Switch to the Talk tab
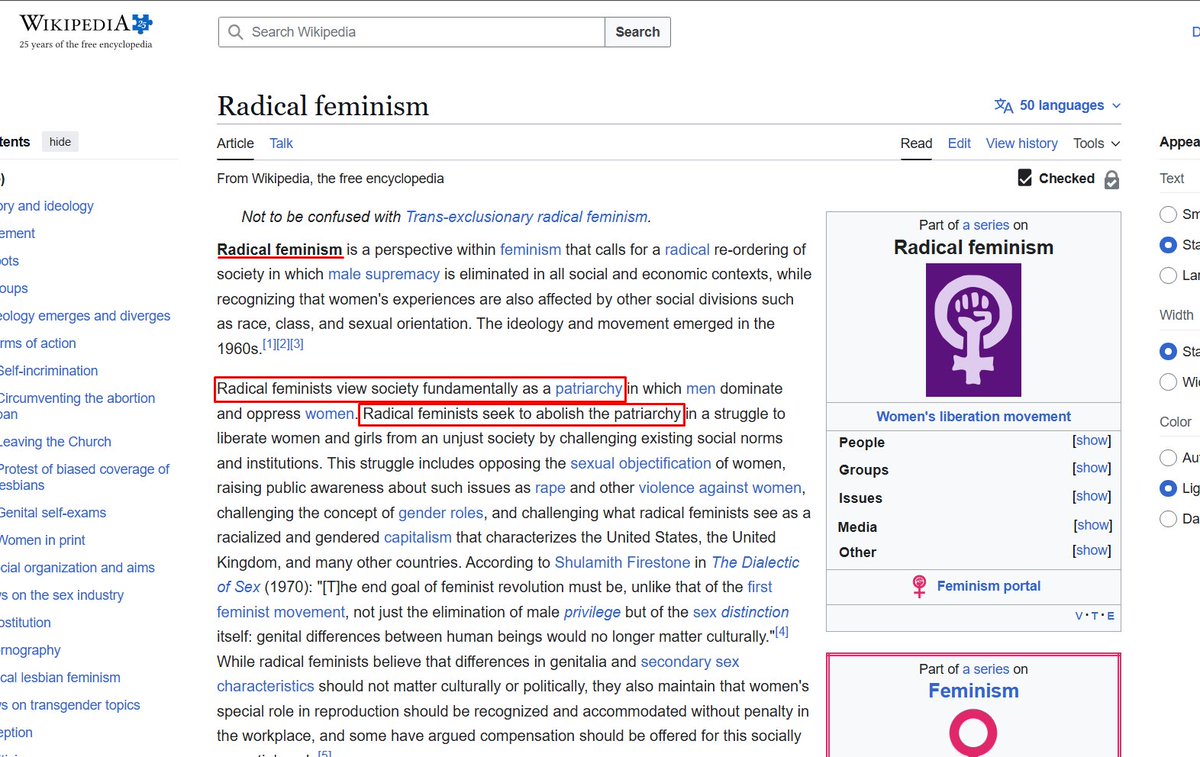Image resolution: width=1200 pixels, height=757 pixels. pos(281,143)
